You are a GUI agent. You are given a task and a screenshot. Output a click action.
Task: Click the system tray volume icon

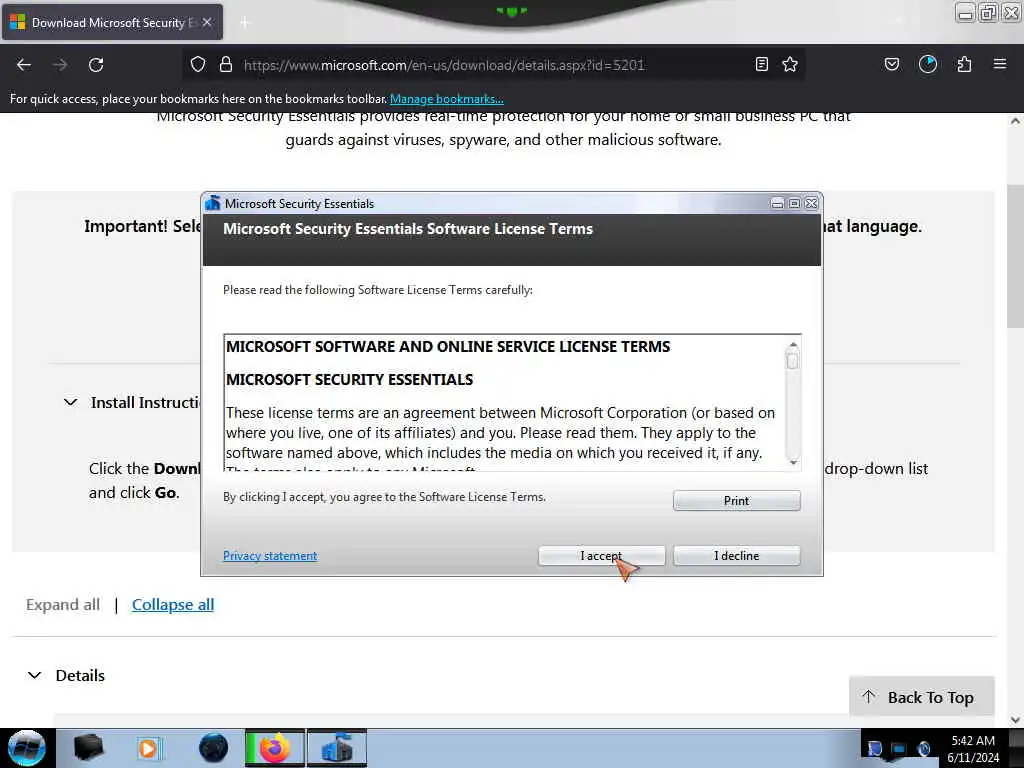pyautogui.click(x=924, y=748)
